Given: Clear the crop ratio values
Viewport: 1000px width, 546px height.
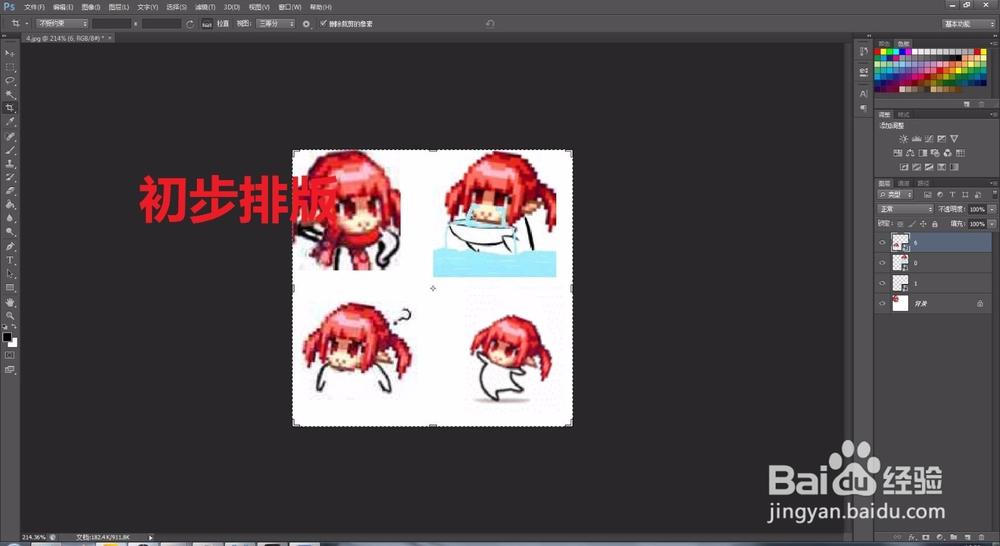Looking at the screenshot, I should (x=189, y=24).
